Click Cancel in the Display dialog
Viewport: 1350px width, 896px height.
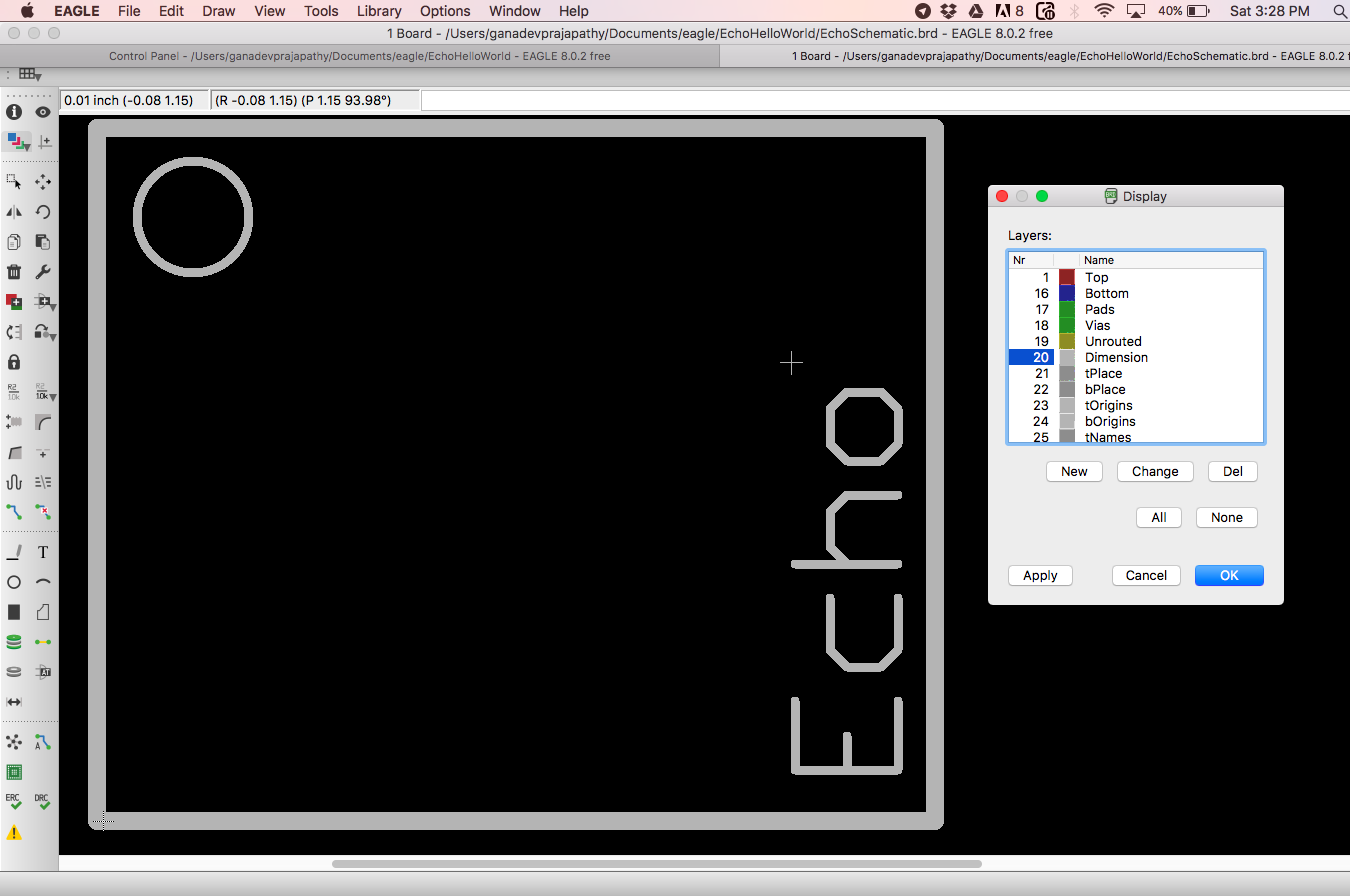[1146, 575]
